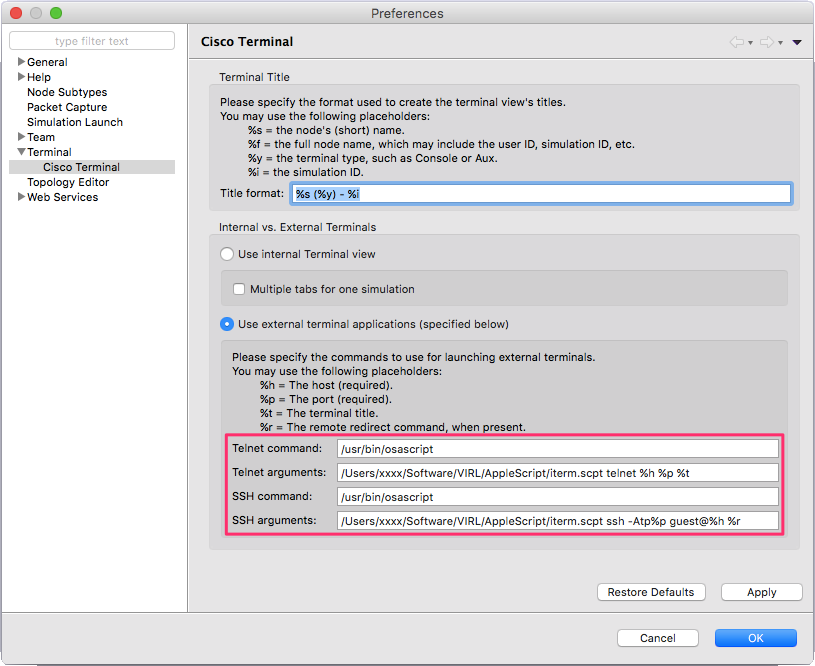Click '%i = the simulation ID.' text
This screenshot has height=666, width=815.
(x=306, y=172)
